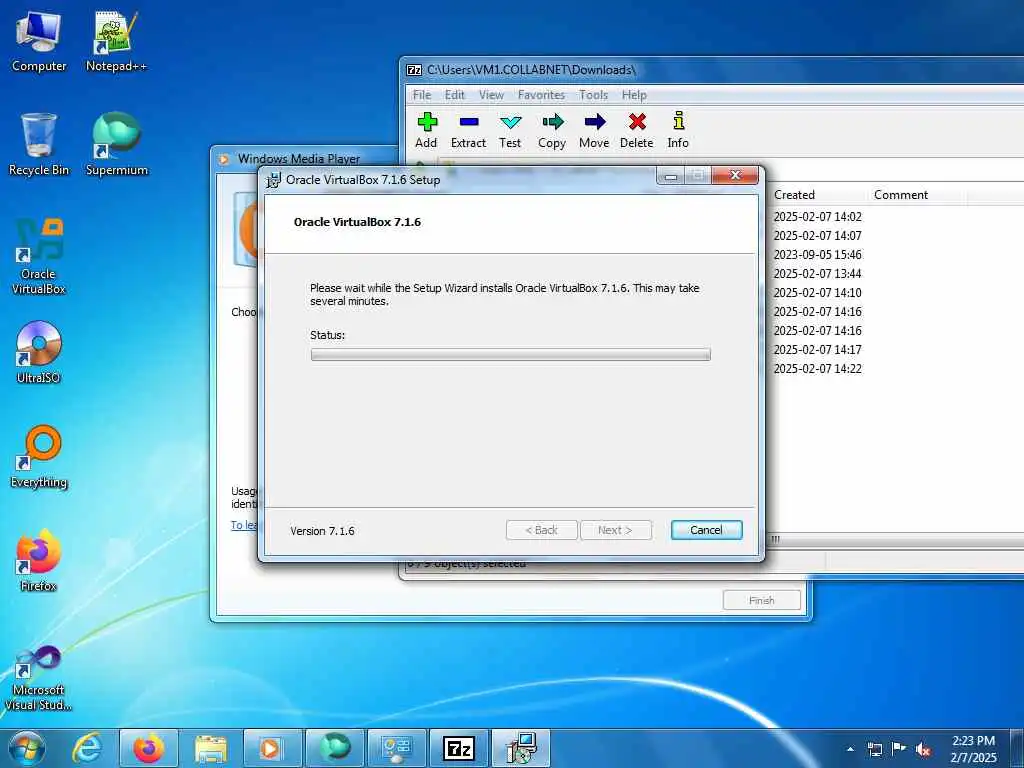Select the Microsoft Visual Studio desktop shortcut

[39, 678]
